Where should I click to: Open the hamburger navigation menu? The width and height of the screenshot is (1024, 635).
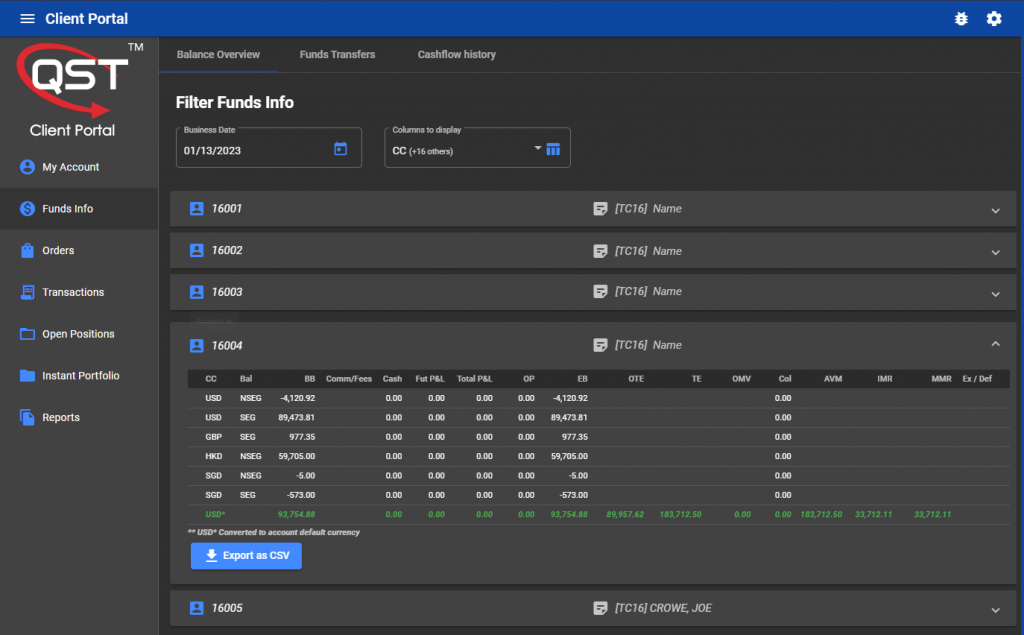(27, 18)
